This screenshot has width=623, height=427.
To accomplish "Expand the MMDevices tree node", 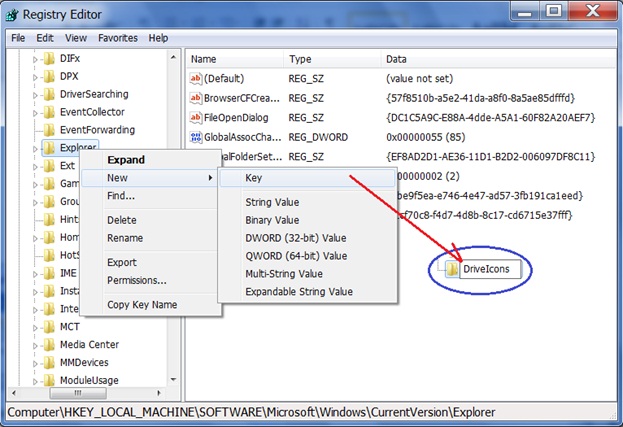I will tap(35, 363).
